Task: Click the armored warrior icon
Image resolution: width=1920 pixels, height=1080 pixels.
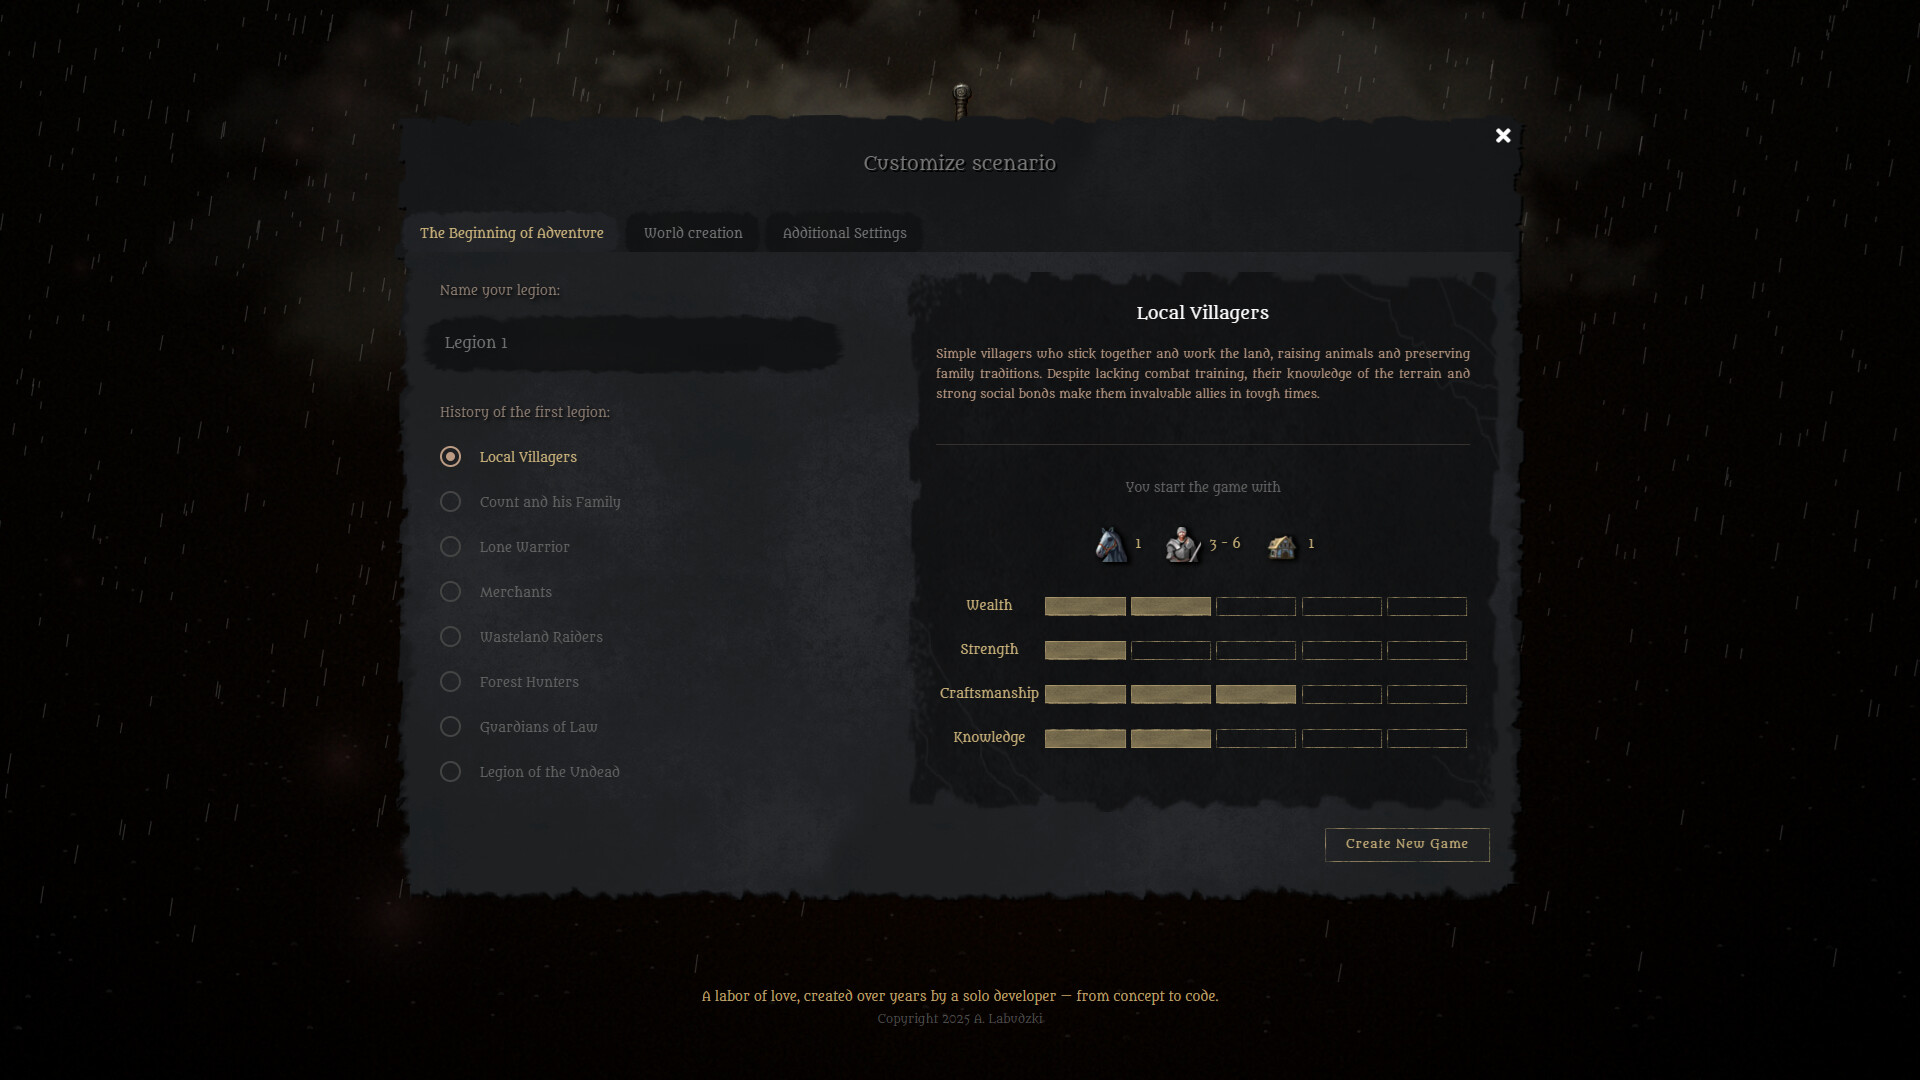Action: click(1182, 545)
